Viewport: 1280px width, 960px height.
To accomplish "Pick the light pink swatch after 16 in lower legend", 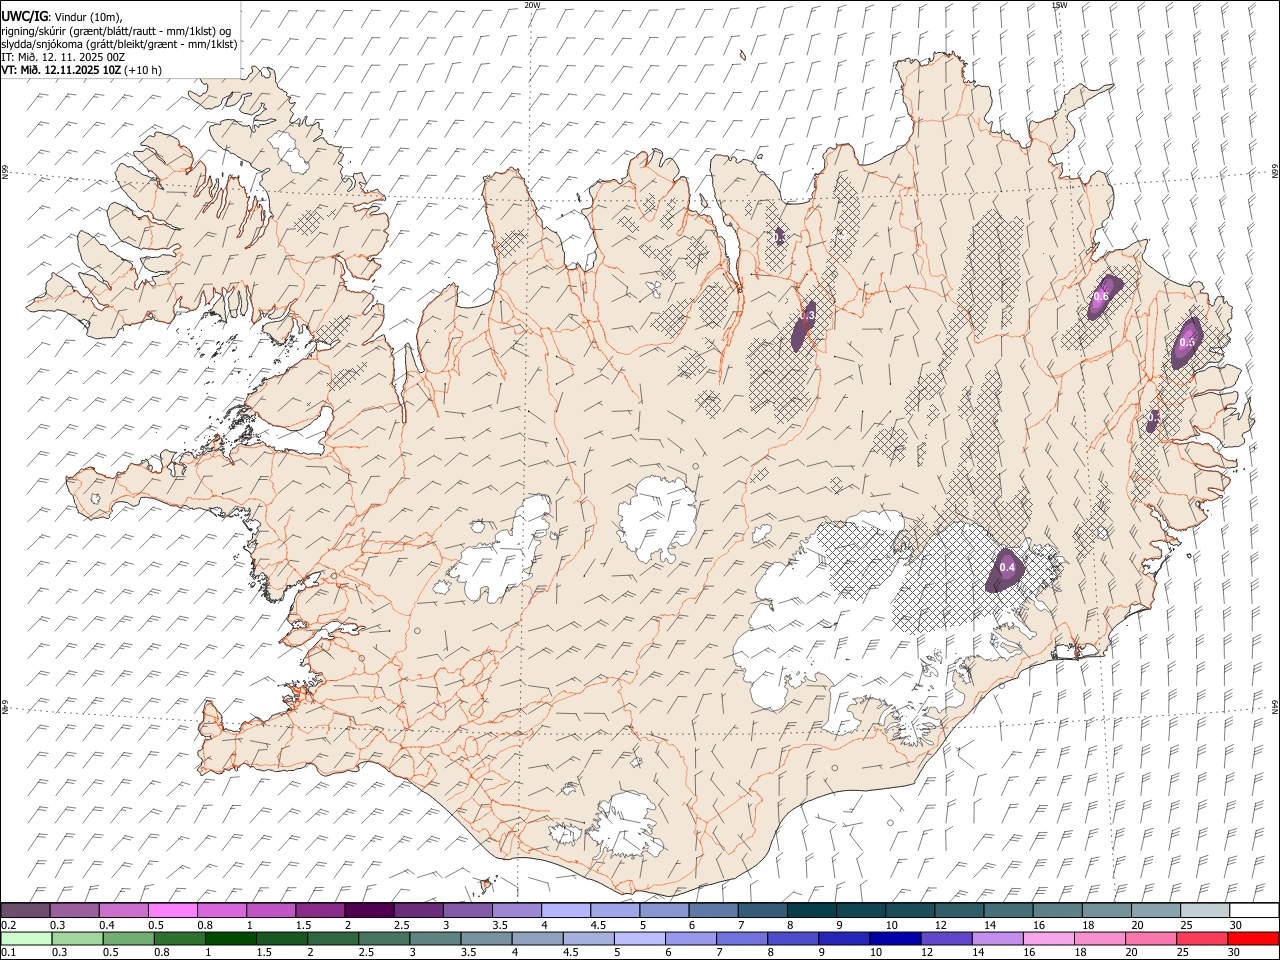I will [1048, 939].
